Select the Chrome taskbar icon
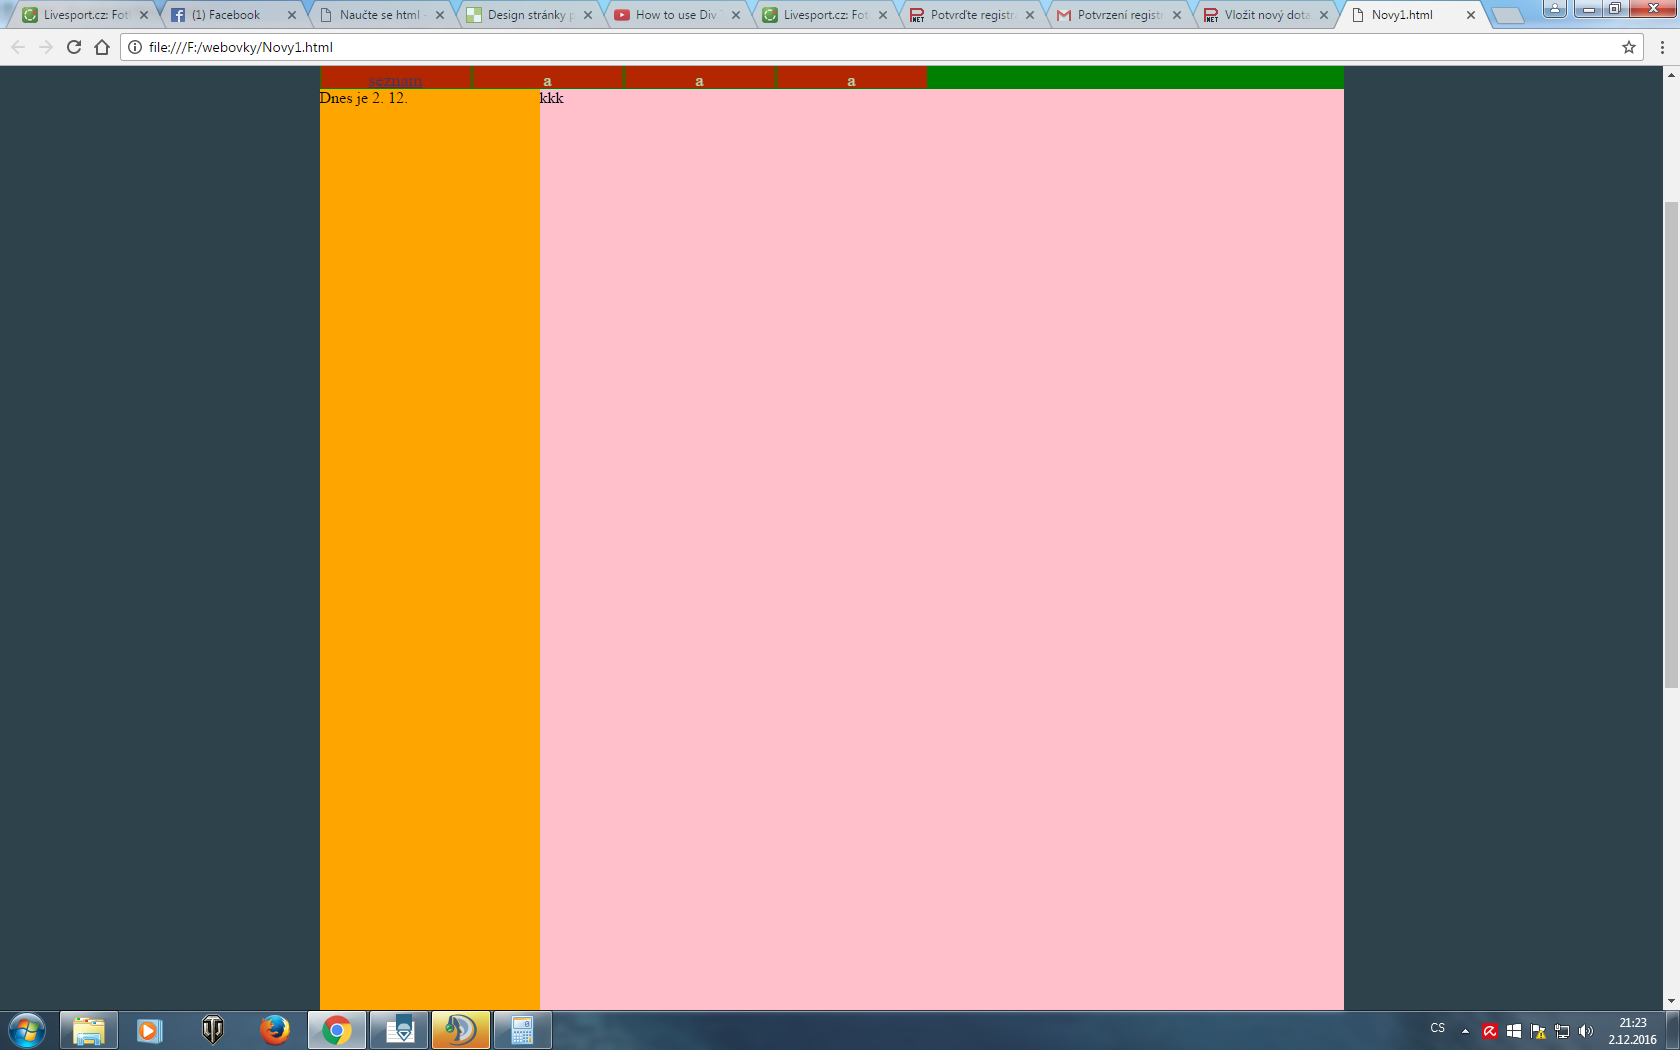Image resolution: width=1680 pixels, height=1050 pixels. 337,1030
